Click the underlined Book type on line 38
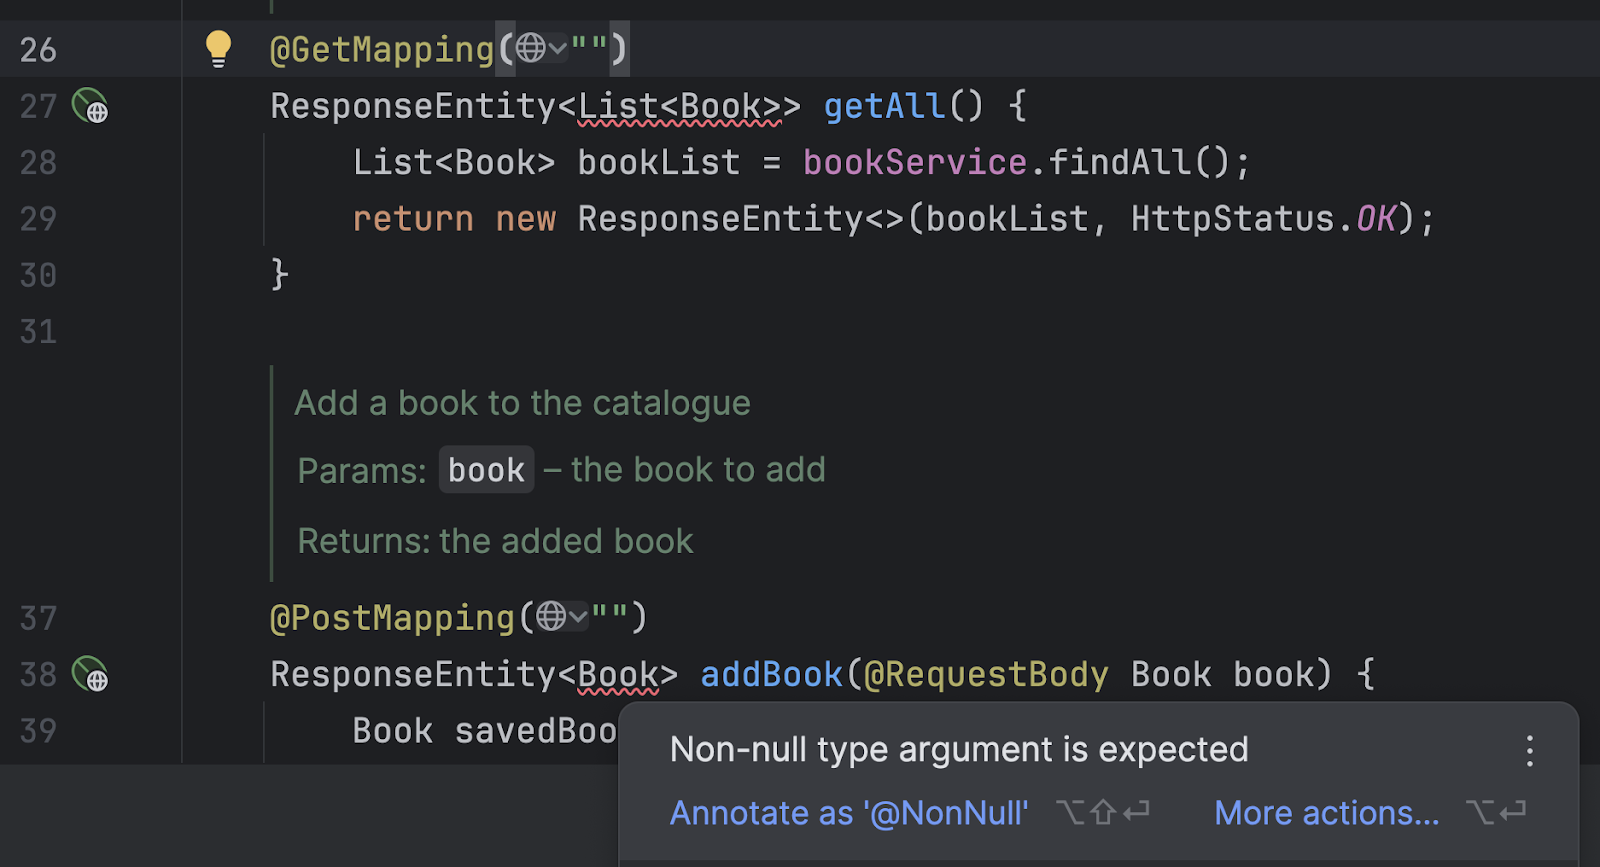The width and height of the screenshot is (1600, 867). pos(618,675)
